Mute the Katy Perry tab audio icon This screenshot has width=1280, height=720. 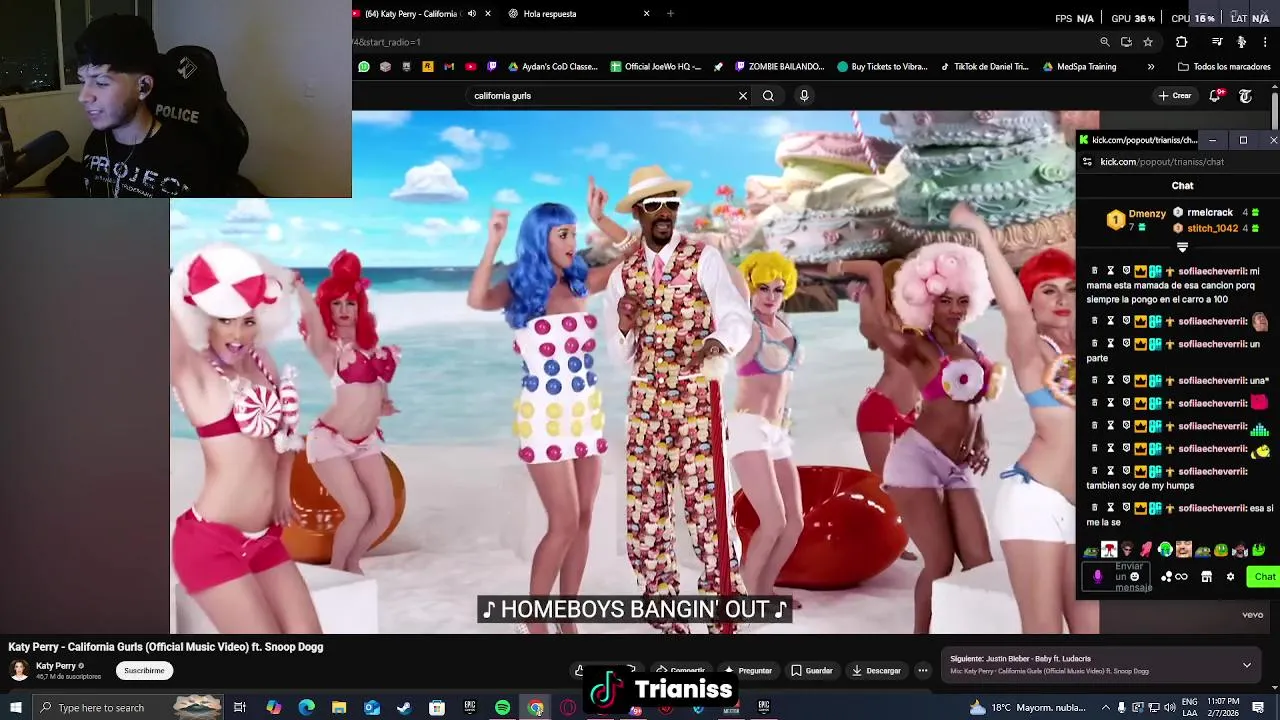(470, 14)
